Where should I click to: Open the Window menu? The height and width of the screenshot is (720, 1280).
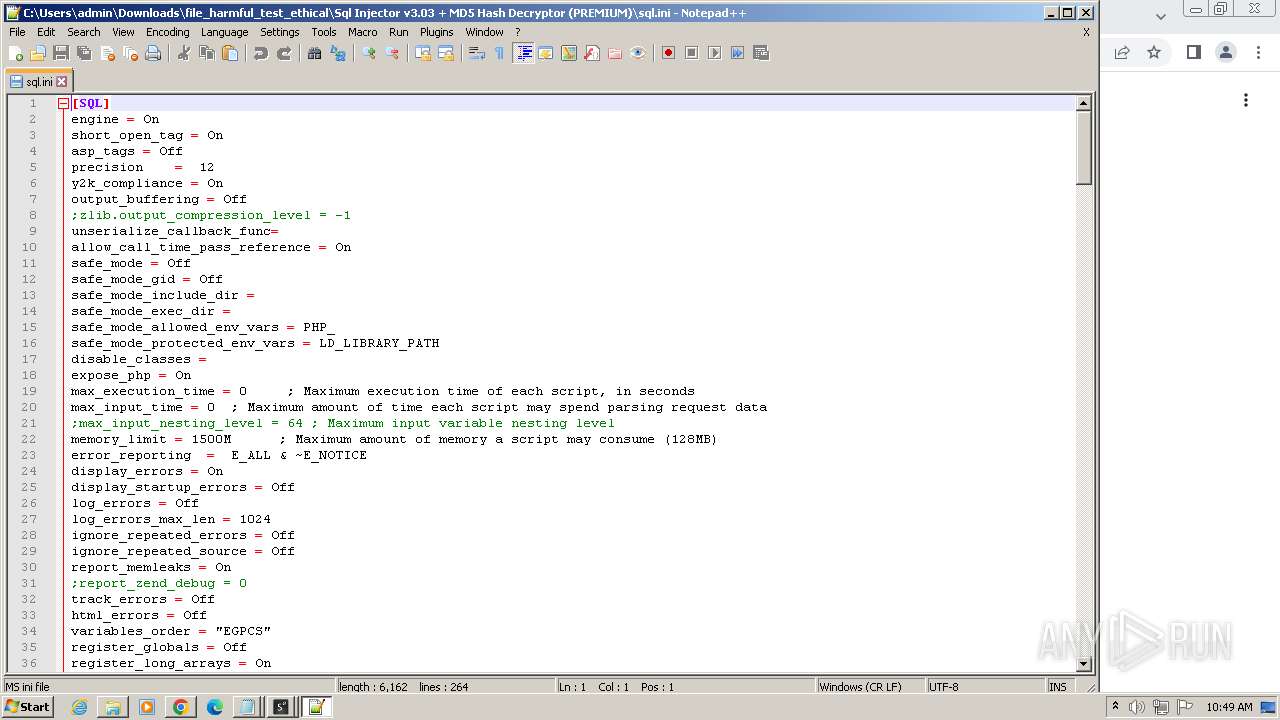(x=484, y=32)
